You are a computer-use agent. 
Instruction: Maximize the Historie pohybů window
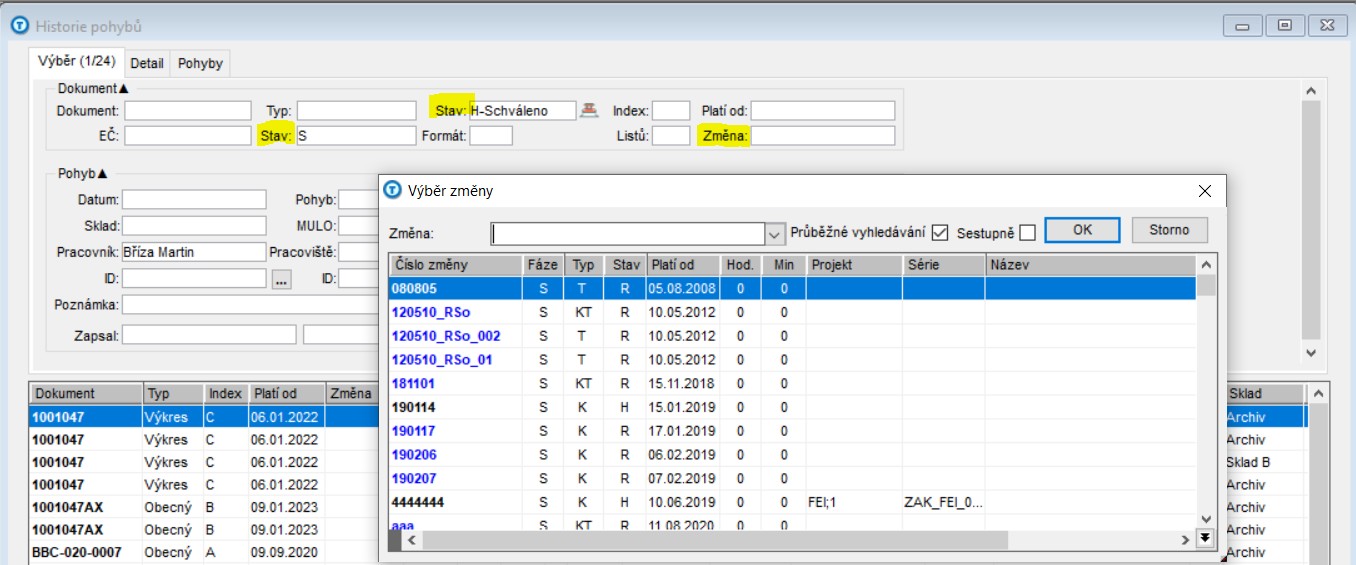(1284, 25)
